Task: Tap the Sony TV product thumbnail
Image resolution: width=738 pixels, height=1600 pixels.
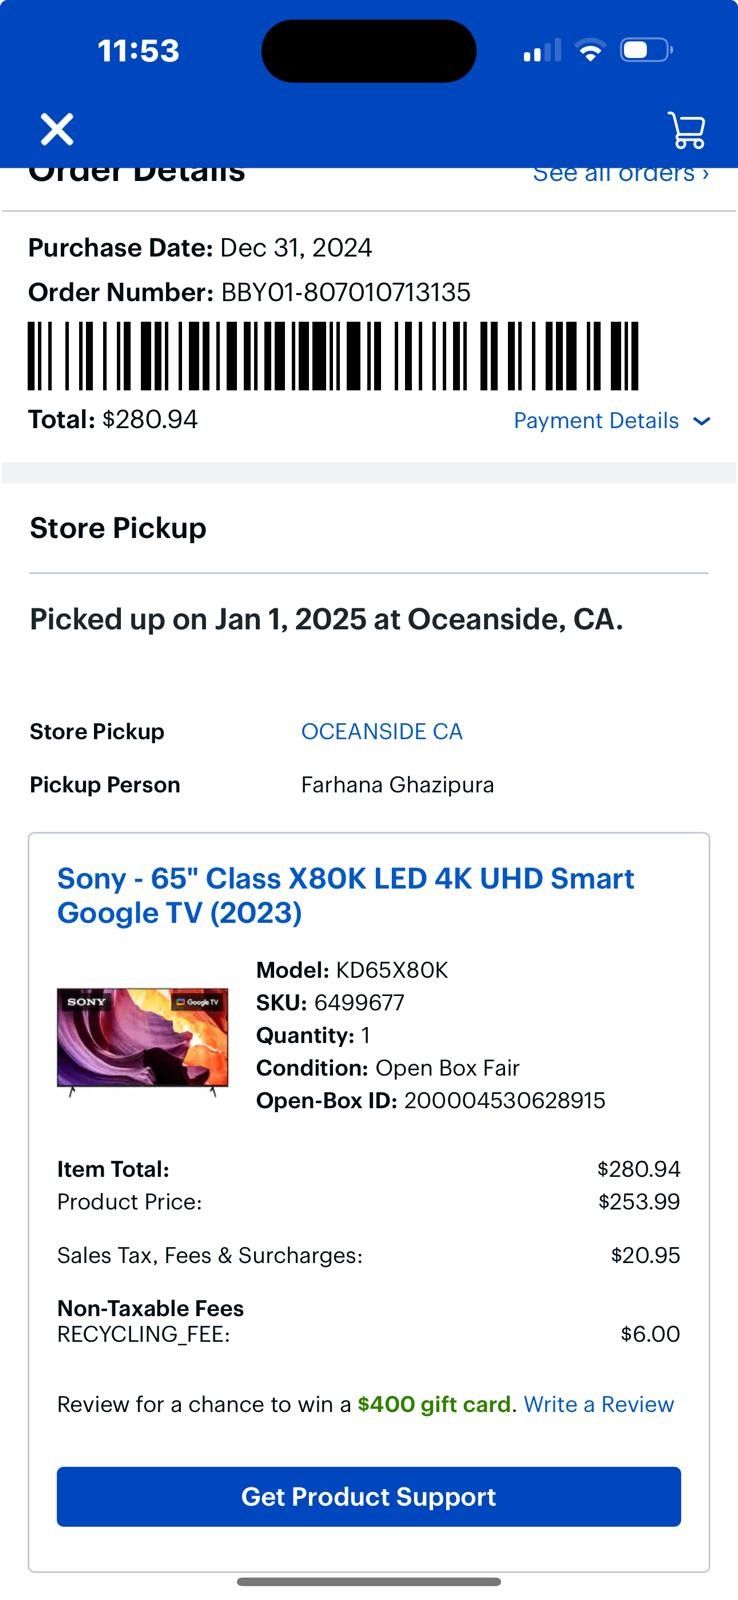Action: pos(143,1039)
